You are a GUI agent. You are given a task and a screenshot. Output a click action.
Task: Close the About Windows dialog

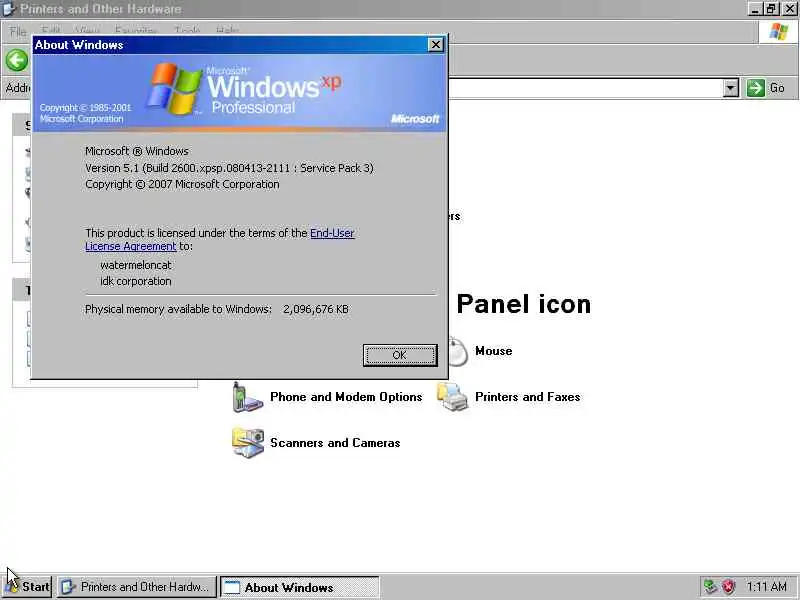coord(436,45)
